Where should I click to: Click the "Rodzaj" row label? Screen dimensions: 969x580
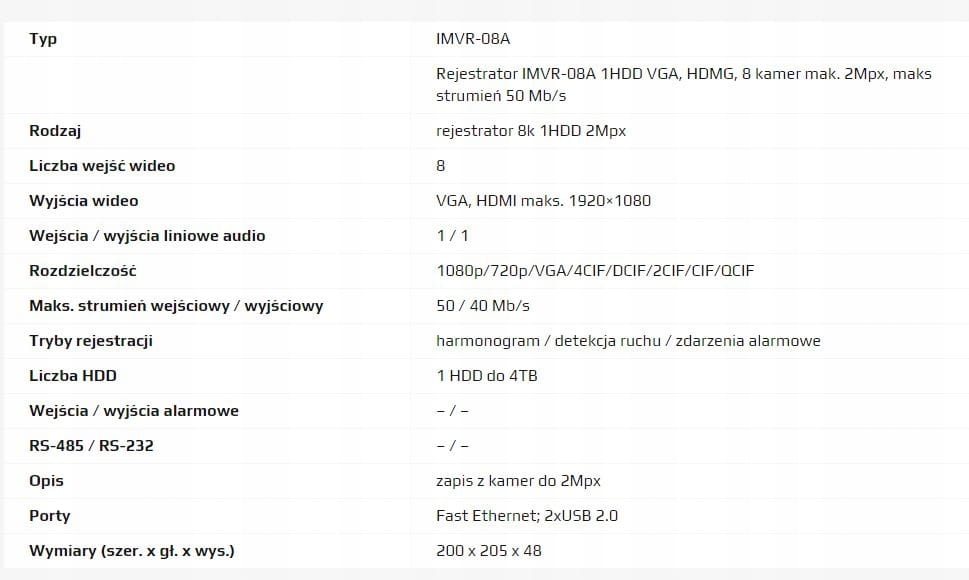(55, 131)
